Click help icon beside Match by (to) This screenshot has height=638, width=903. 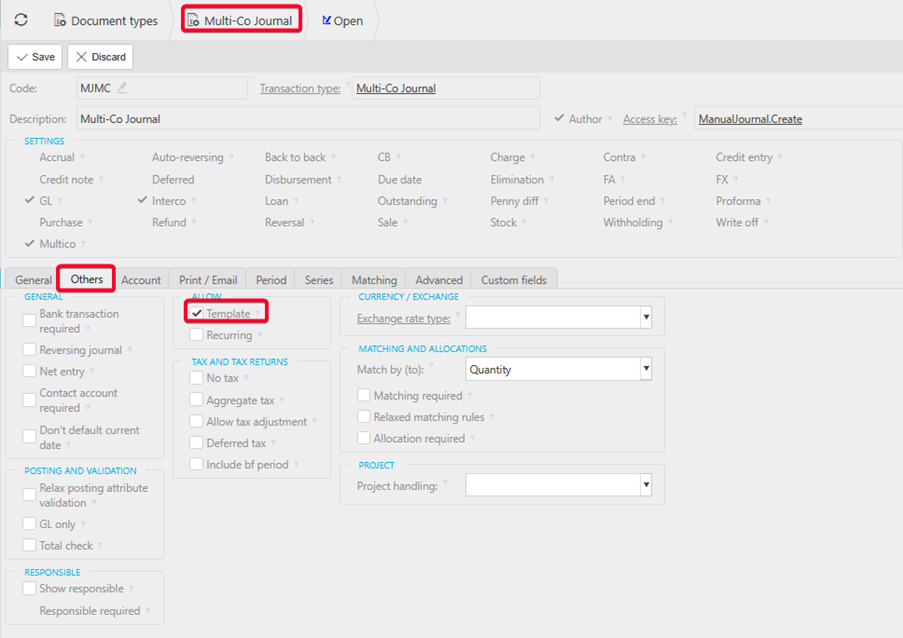pos(431,366)
